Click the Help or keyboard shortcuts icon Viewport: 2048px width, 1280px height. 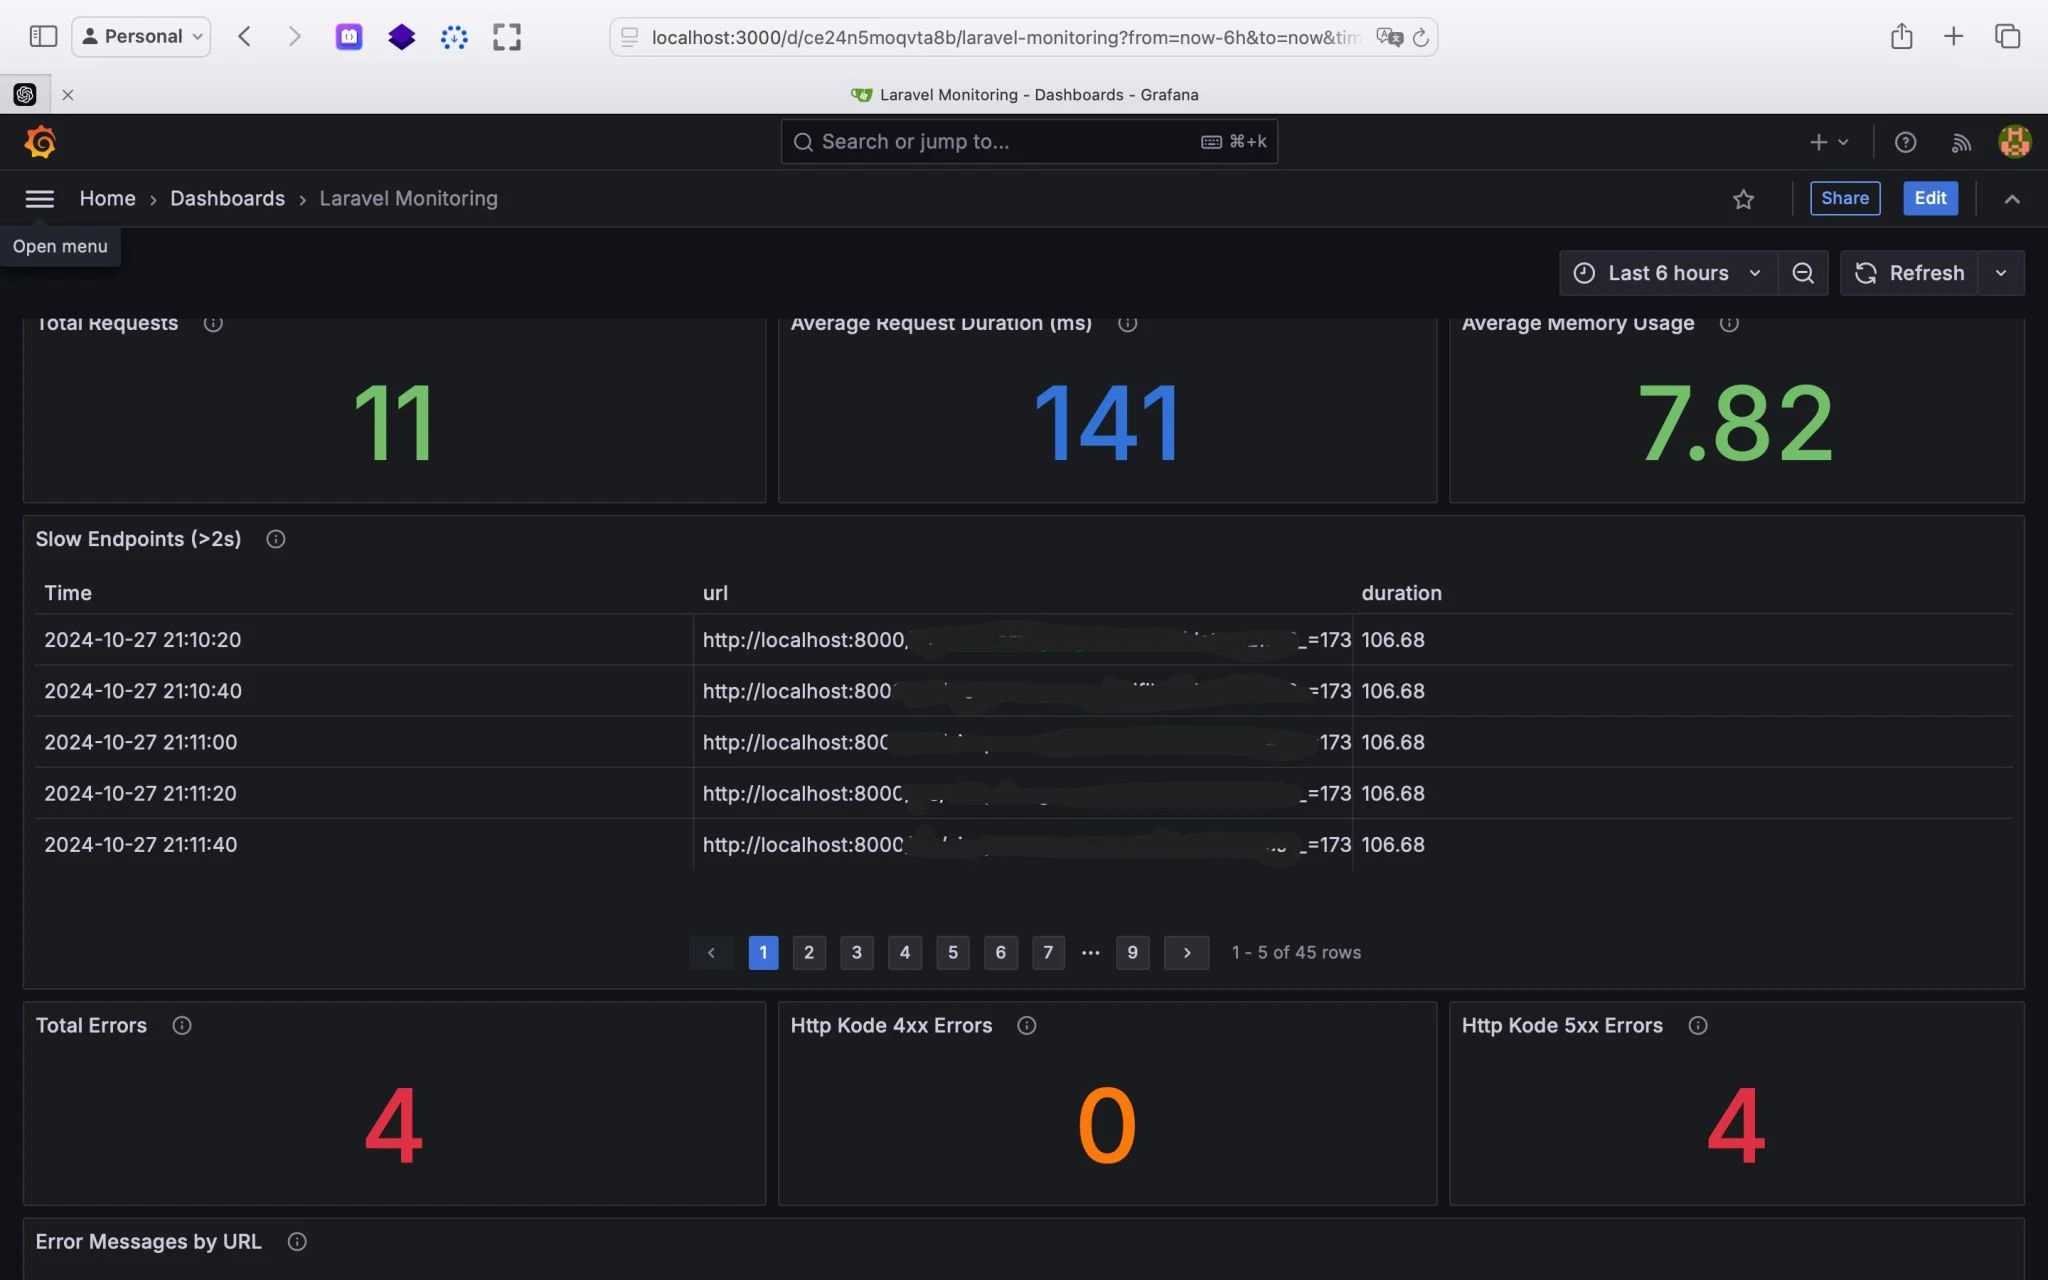(1905, 143)
